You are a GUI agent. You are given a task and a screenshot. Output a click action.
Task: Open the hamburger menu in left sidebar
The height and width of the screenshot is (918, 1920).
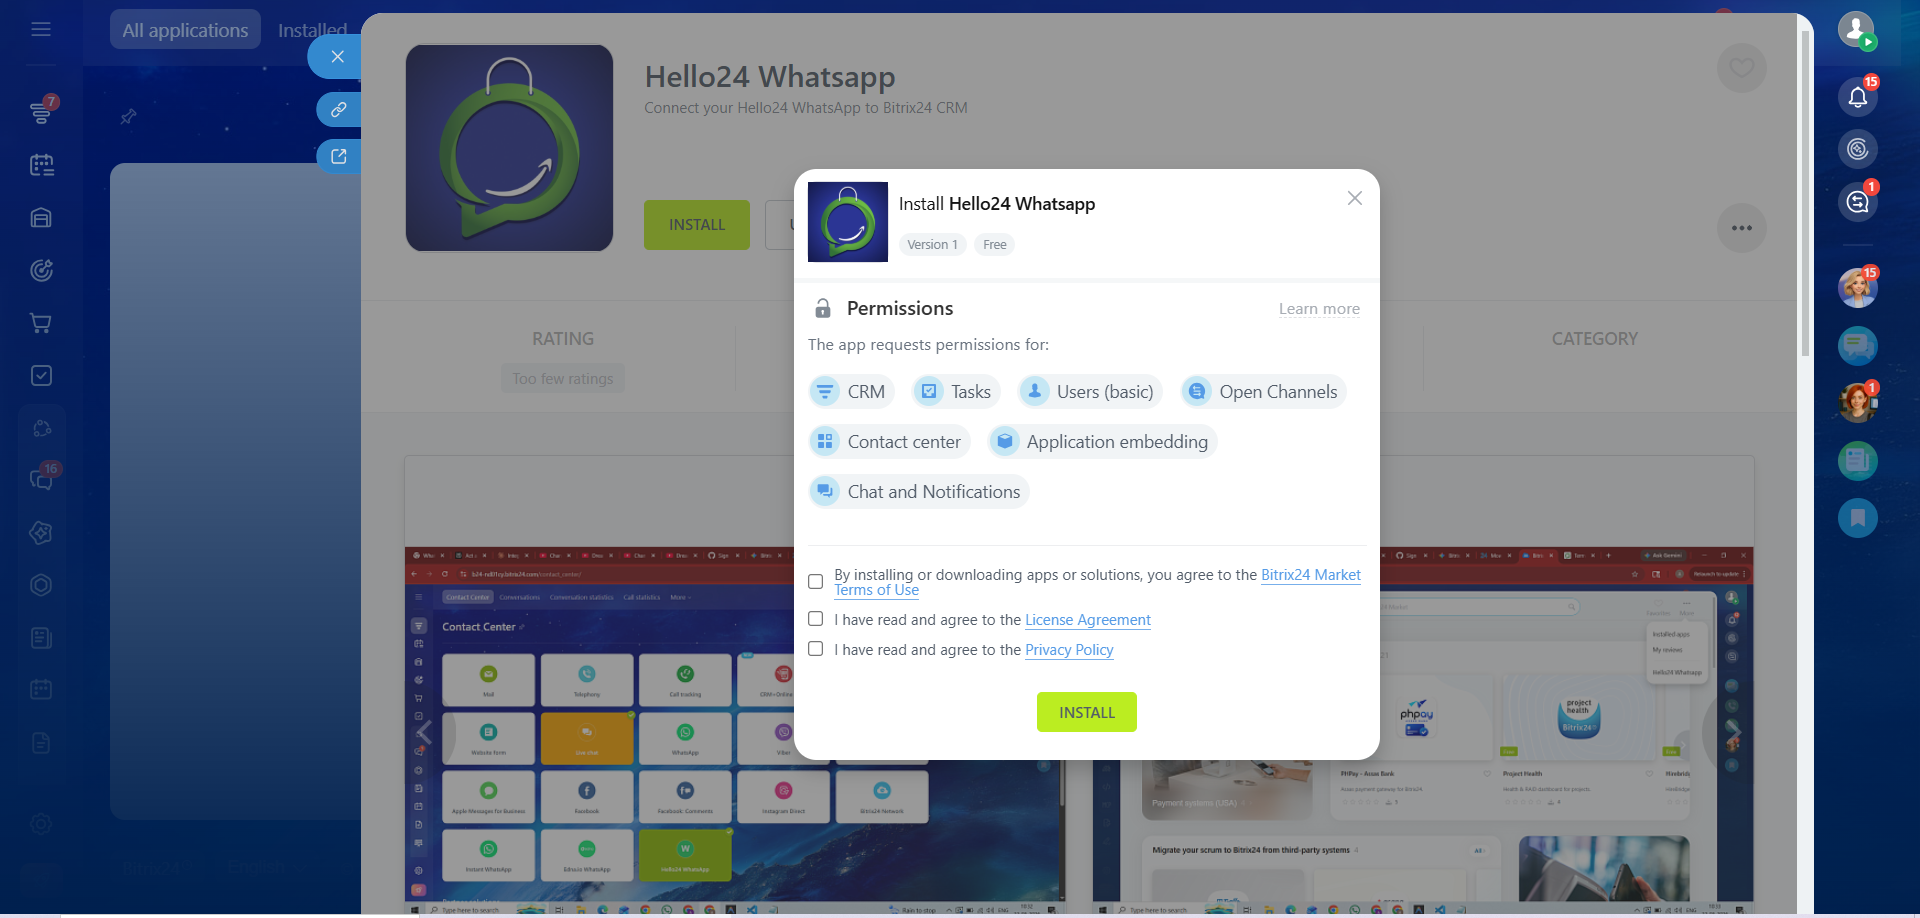[x=41, y=29]
